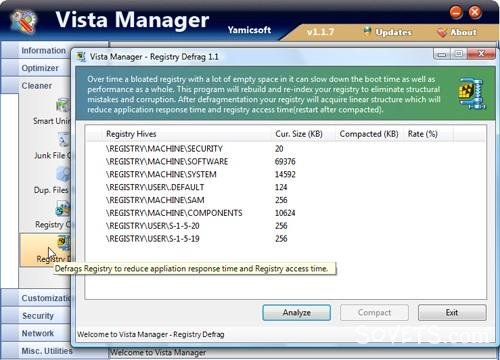
Task: Click the Updates icon in header
Action: click(367, 32)
